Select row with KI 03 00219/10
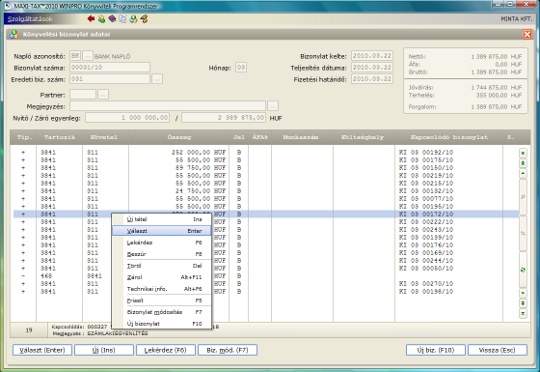Viewport: 540px width, 372px height. pyautogui.click(x=266, y=175)
